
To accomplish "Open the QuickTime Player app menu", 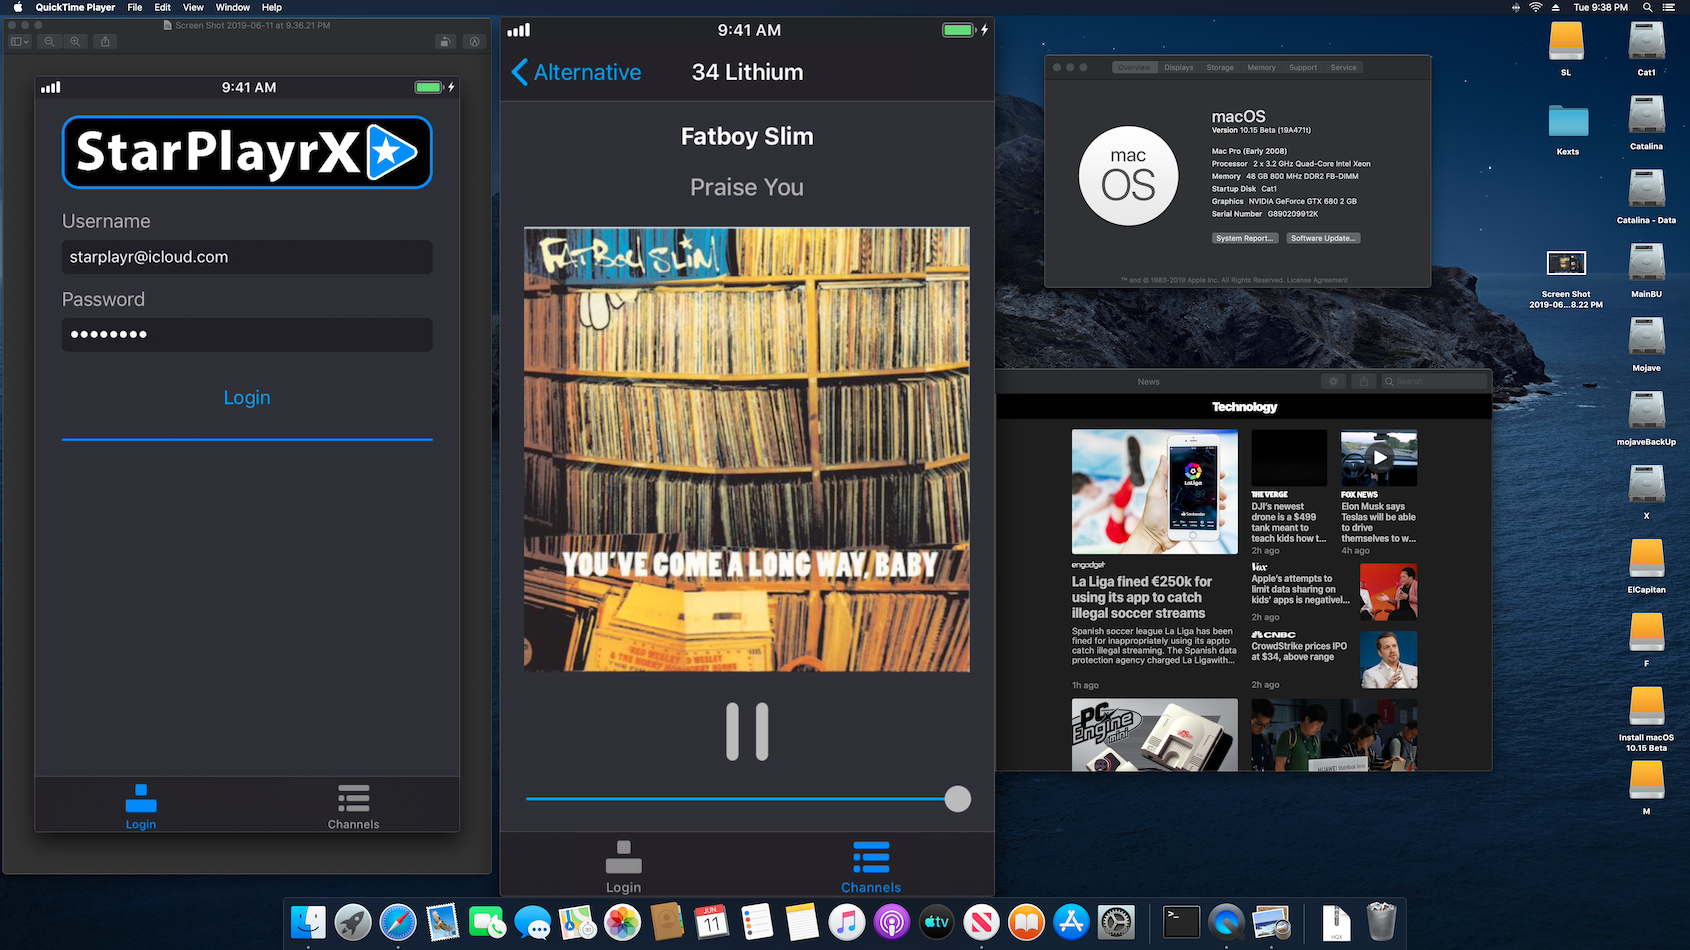I will click(x=75, y=7).
